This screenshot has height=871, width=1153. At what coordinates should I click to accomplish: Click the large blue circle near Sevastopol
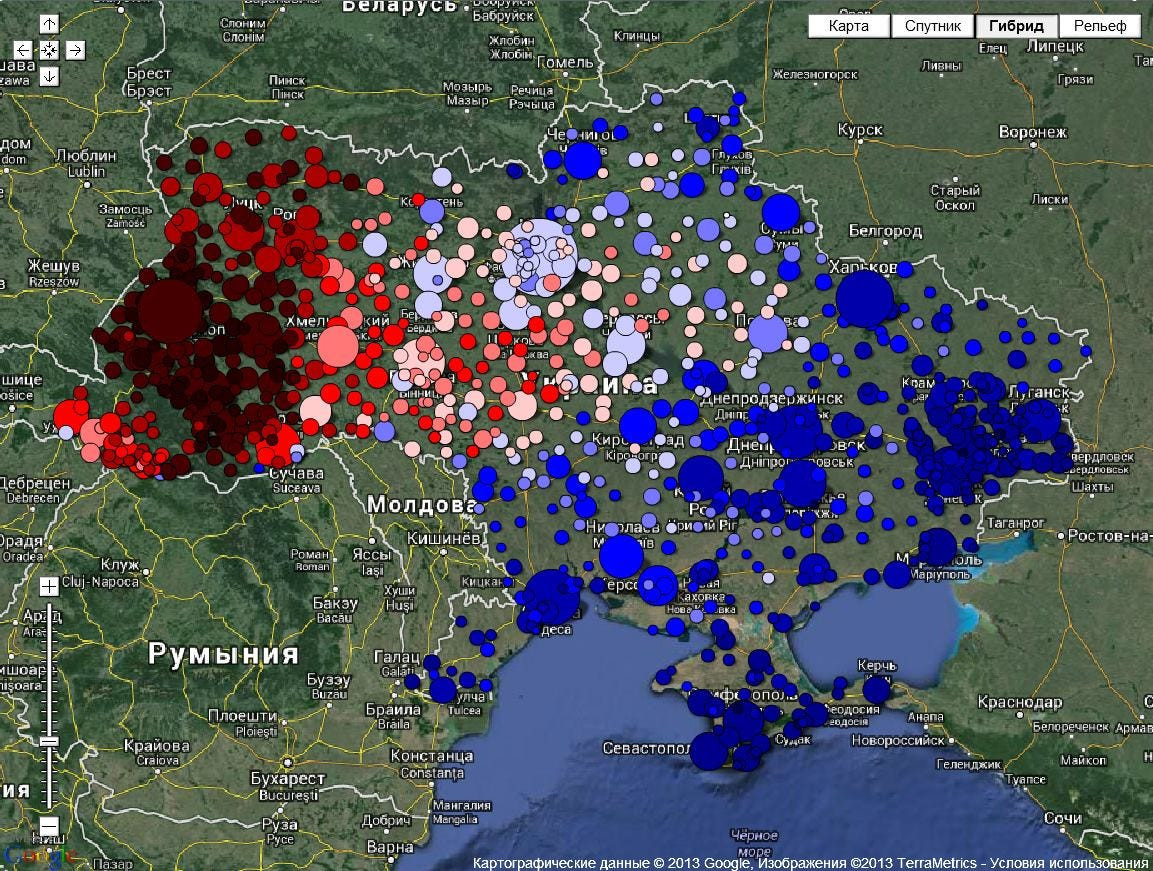coord(710,752)
